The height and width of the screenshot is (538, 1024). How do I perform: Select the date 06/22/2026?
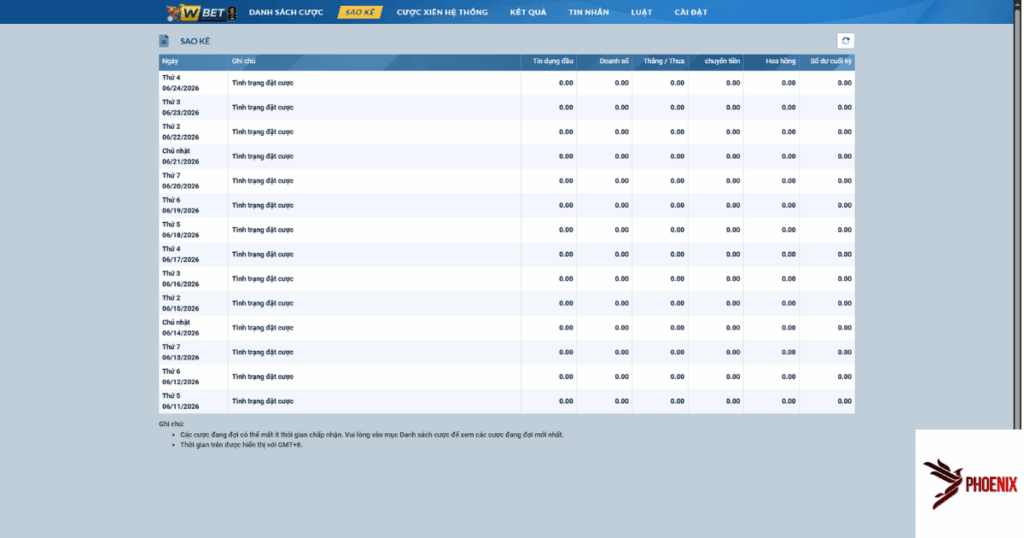pyautogui.click(x=181, y=137)
